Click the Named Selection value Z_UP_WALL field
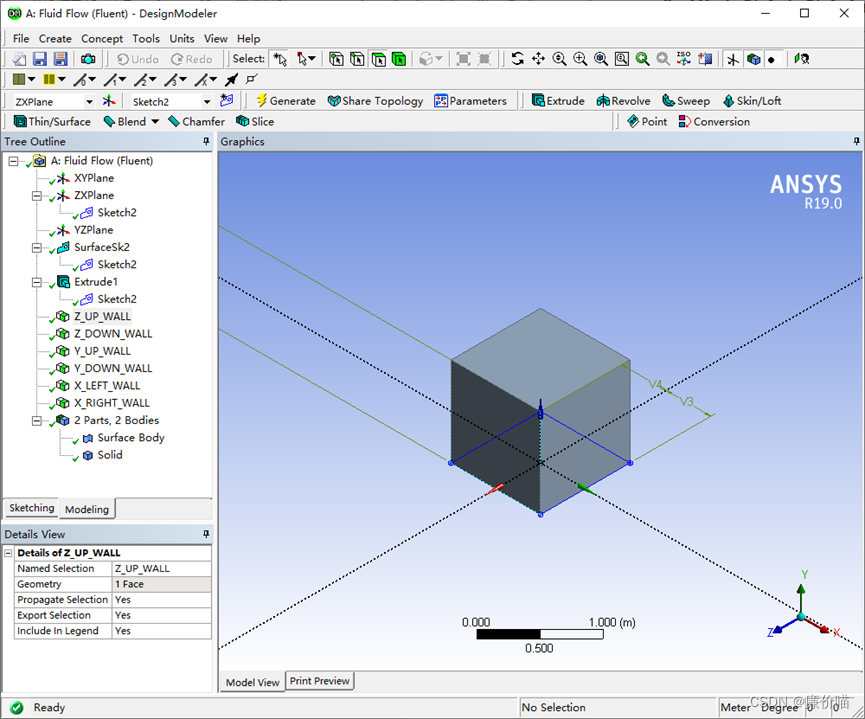The height and width of the screenshot is (719, 865). (162, 568)
